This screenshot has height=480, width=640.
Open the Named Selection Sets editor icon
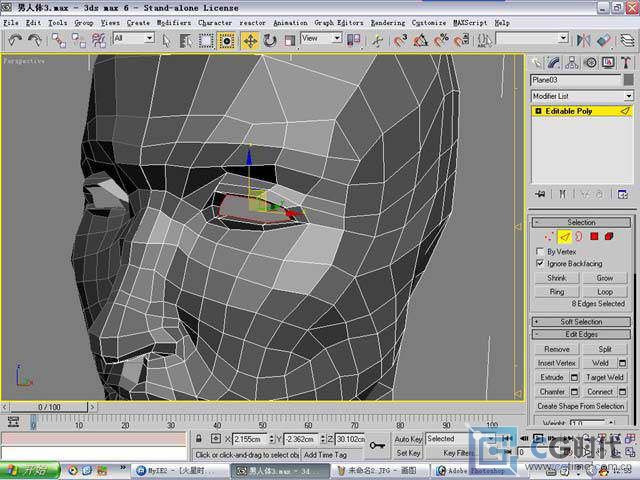(x=484, y=40)
